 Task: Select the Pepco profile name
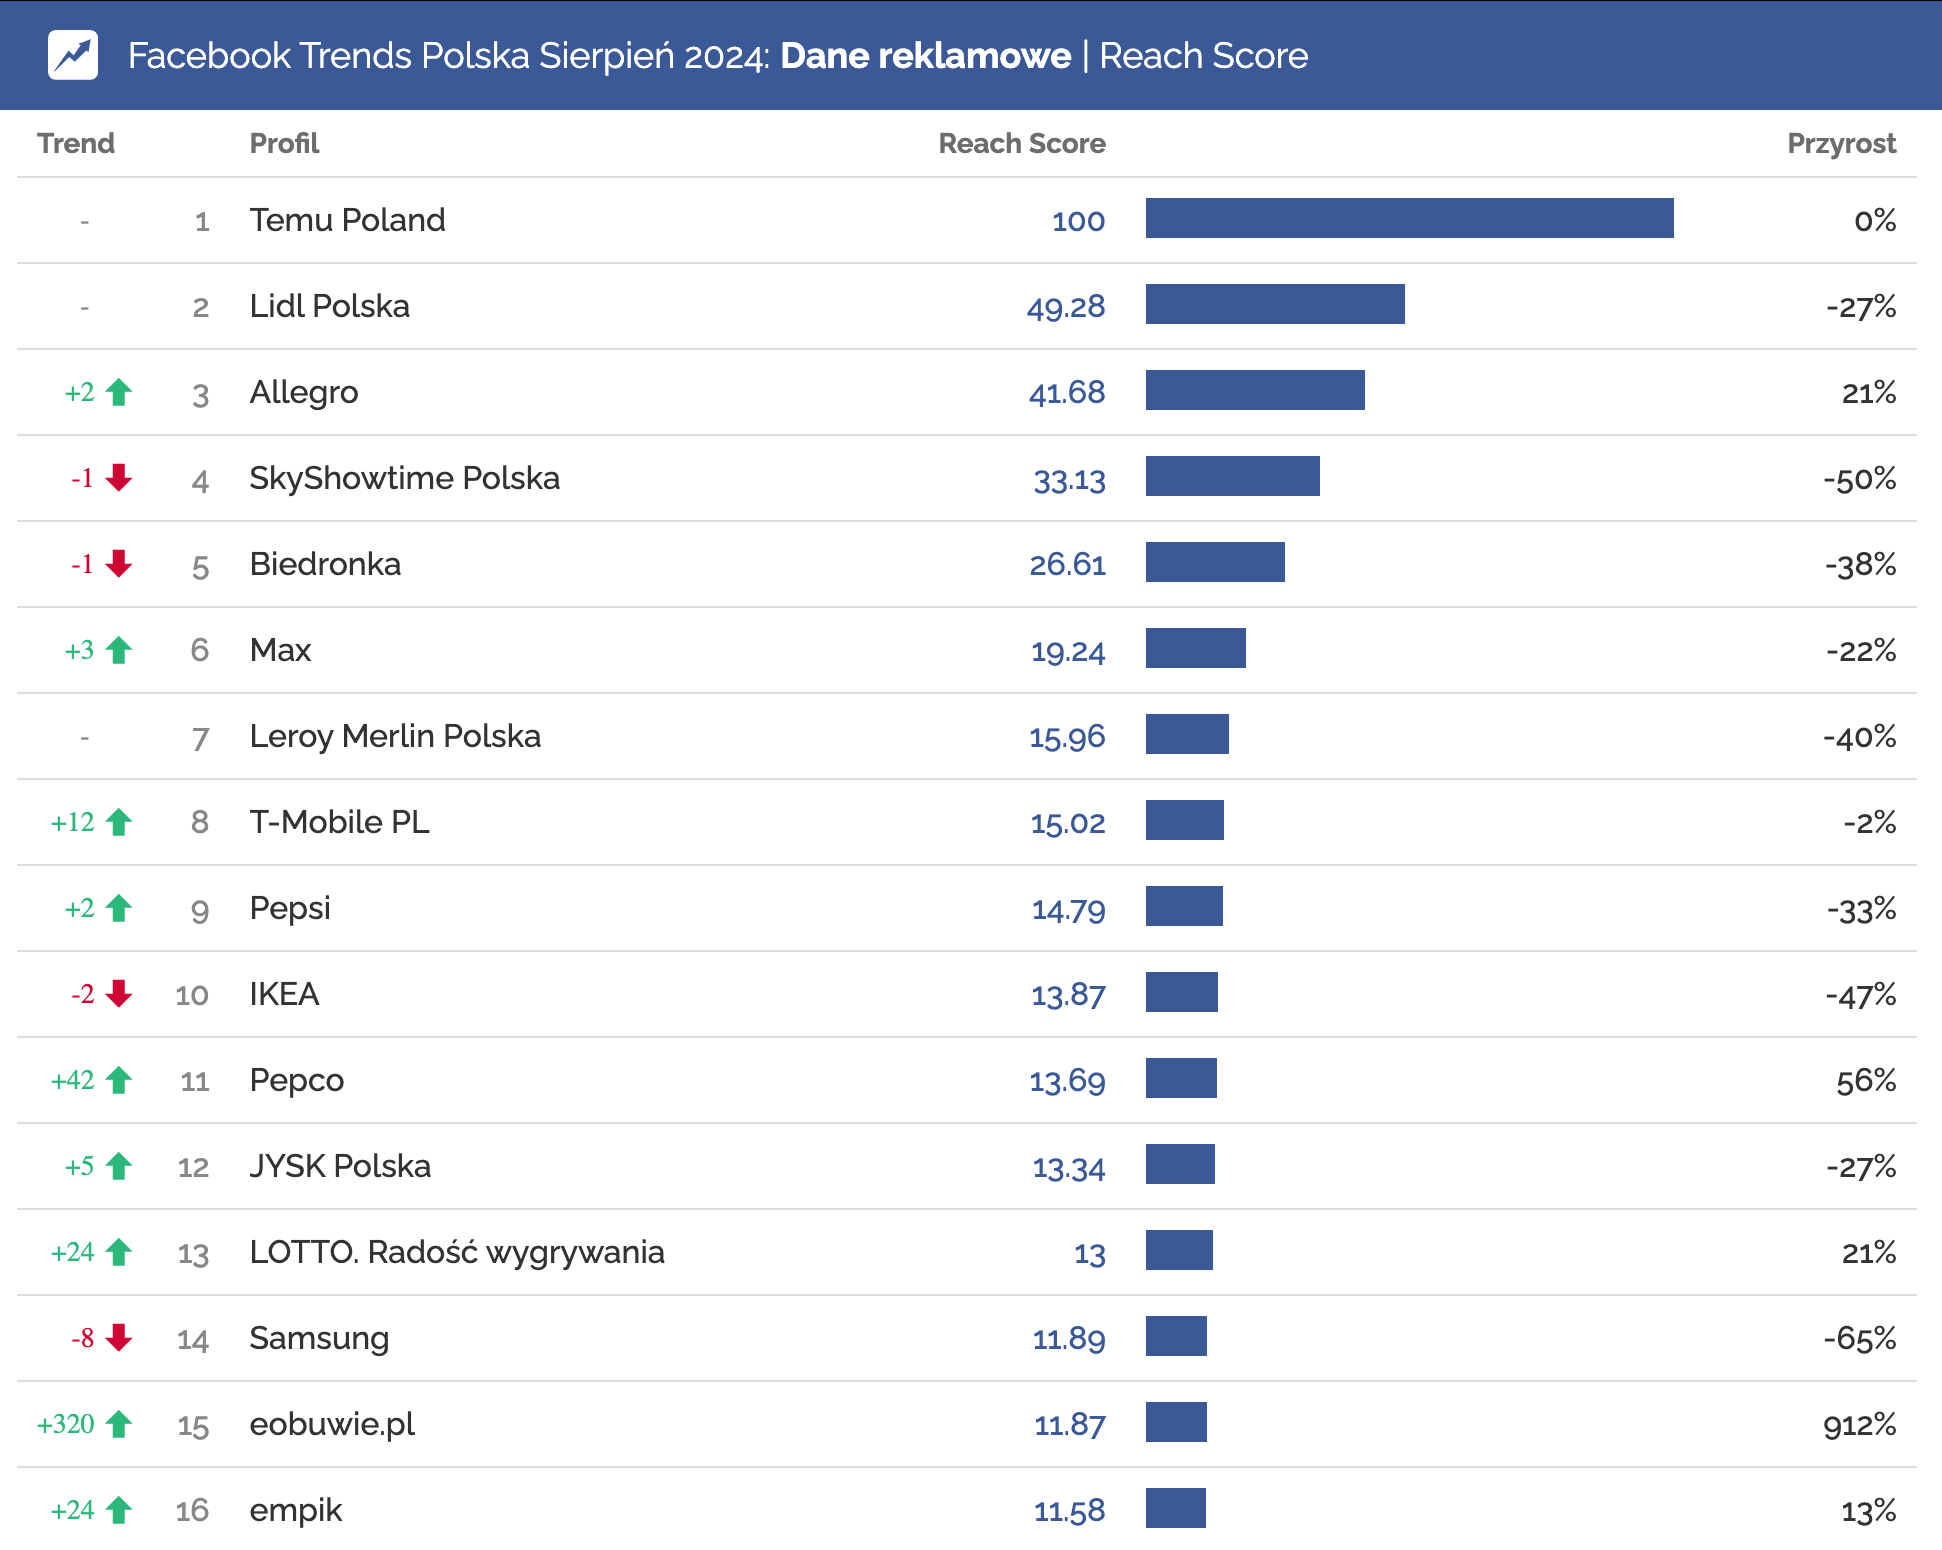[x=296, y=1081]
